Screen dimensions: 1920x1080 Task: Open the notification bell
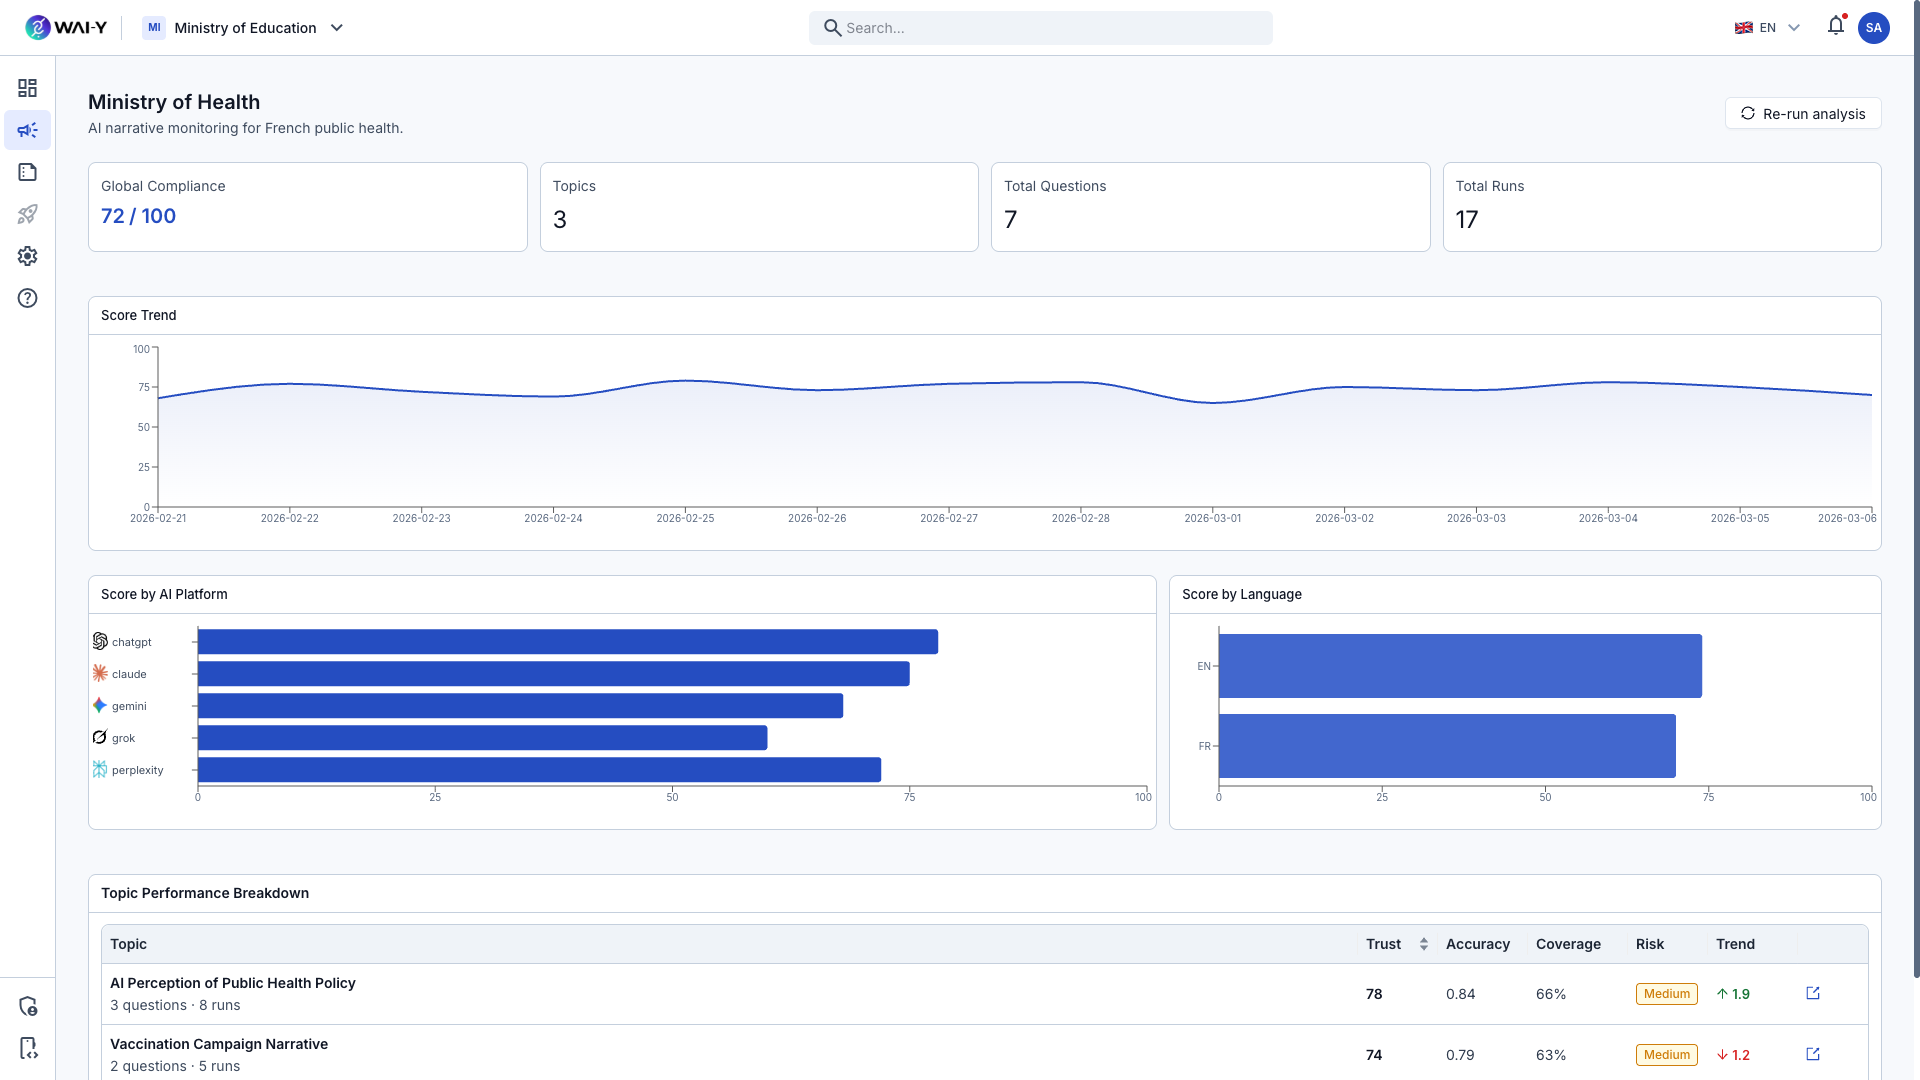1835,26
